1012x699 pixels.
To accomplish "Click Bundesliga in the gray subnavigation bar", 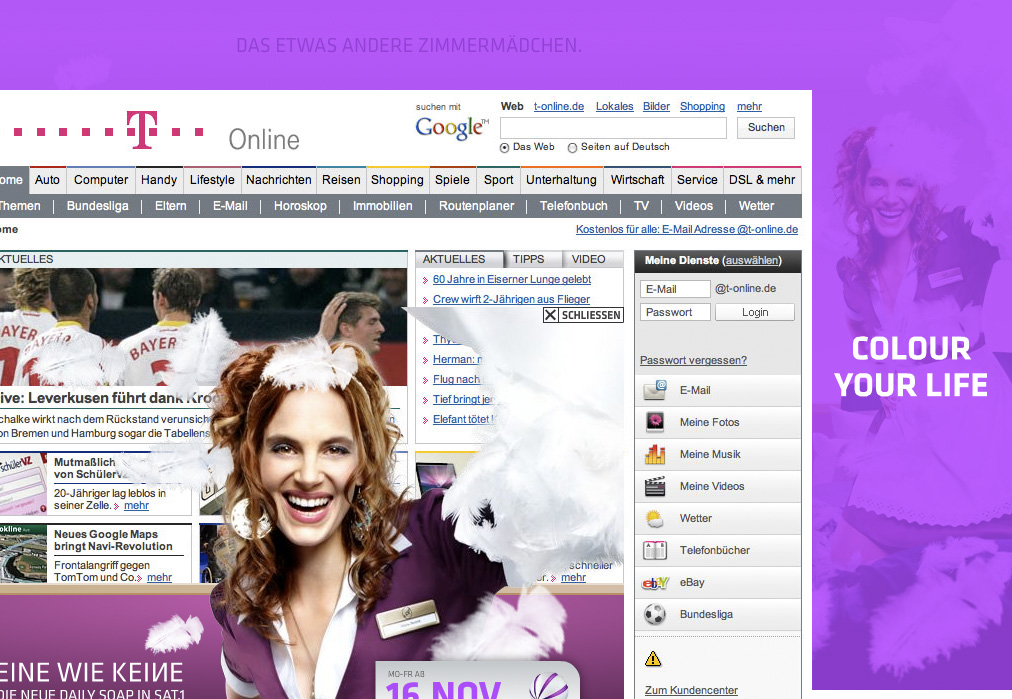I will pos(97,206).
